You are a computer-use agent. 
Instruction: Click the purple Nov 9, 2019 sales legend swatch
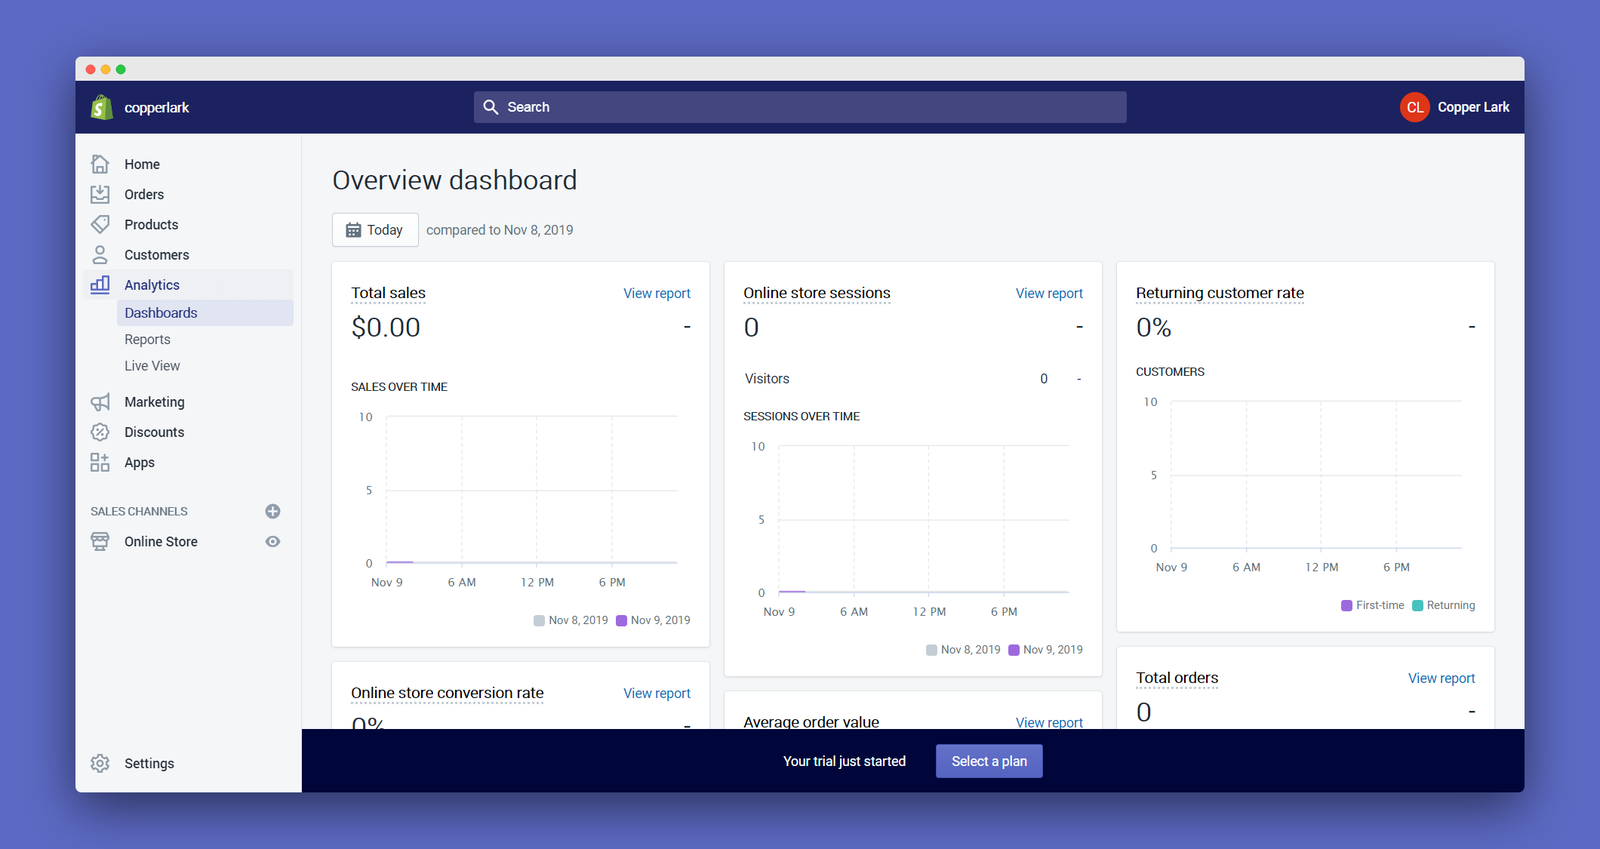click(x=621, y=620)
